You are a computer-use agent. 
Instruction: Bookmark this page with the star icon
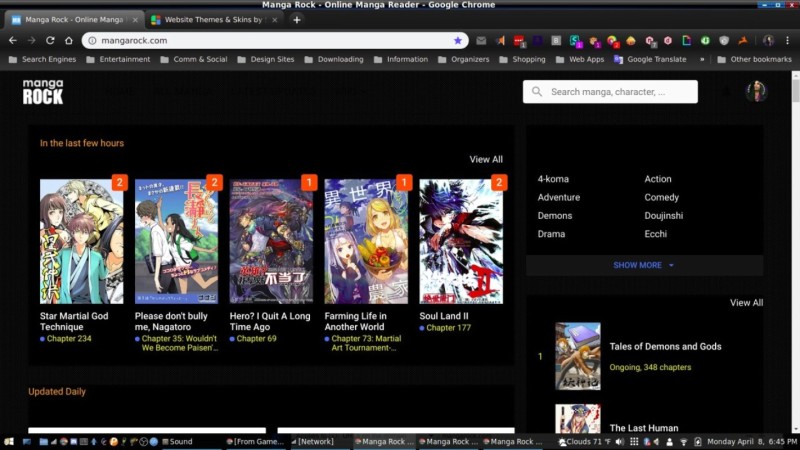[x=458, y=40]
